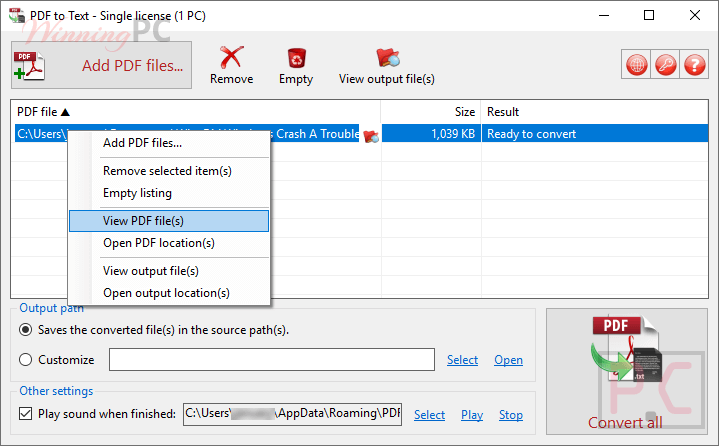The height and width of the screenshot is (446, 719).
Task: Click the Convert all button
Action: click(x=626, y=371)
